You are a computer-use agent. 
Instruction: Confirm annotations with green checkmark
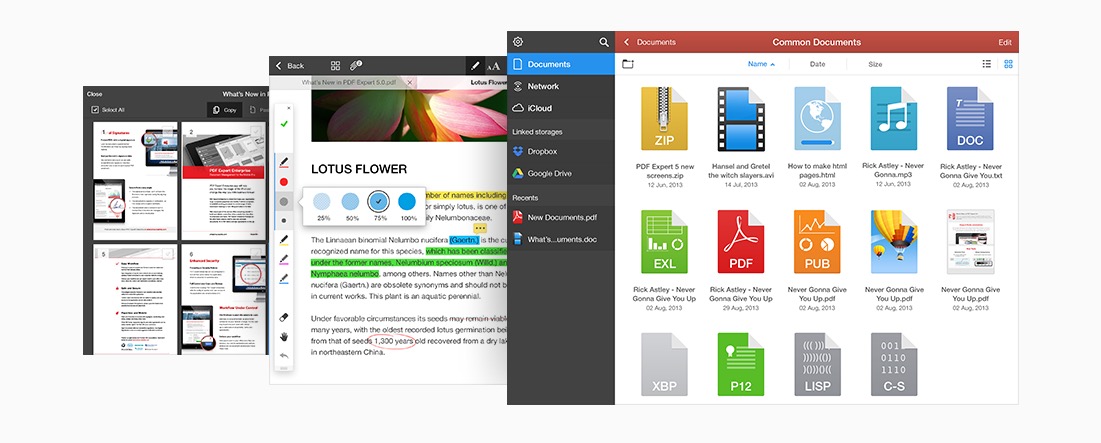tap(284, 124)
